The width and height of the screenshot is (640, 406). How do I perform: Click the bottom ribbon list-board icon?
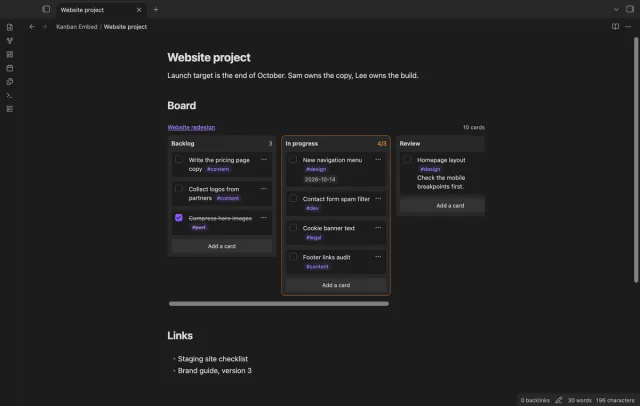(x=10, y=109)
